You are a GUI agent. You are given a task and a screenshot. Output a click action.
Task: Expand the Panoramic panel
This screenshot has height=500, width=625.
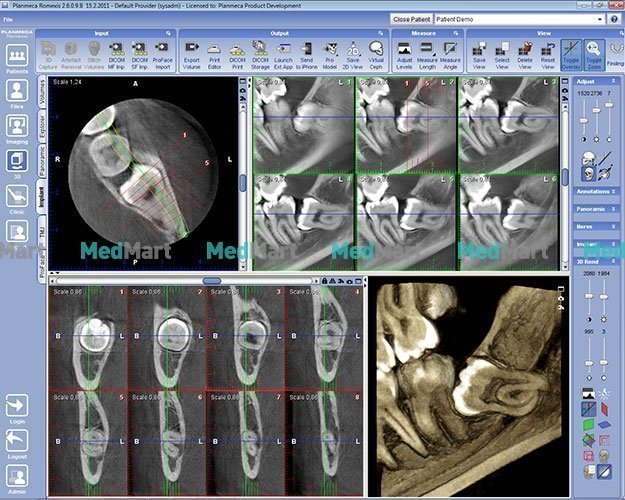tap(613, 209)
